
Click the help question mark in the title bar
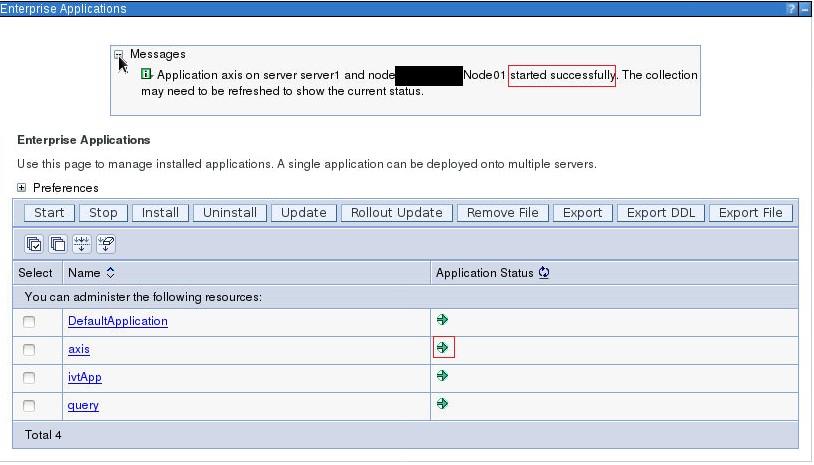pyautogui.click(x=791, y=8)
